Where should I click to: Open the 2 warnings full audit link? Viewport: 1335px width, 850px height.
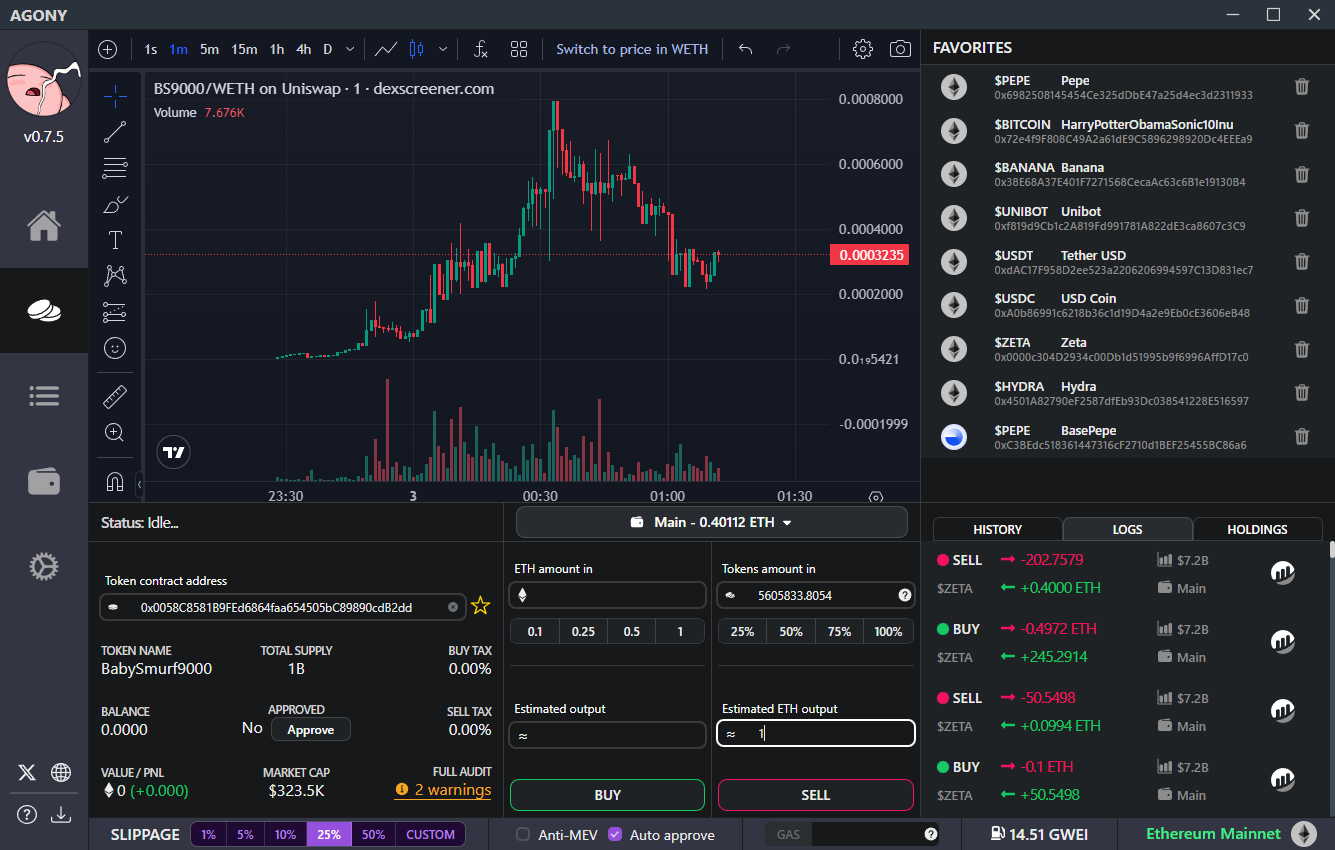coord(443,790)
